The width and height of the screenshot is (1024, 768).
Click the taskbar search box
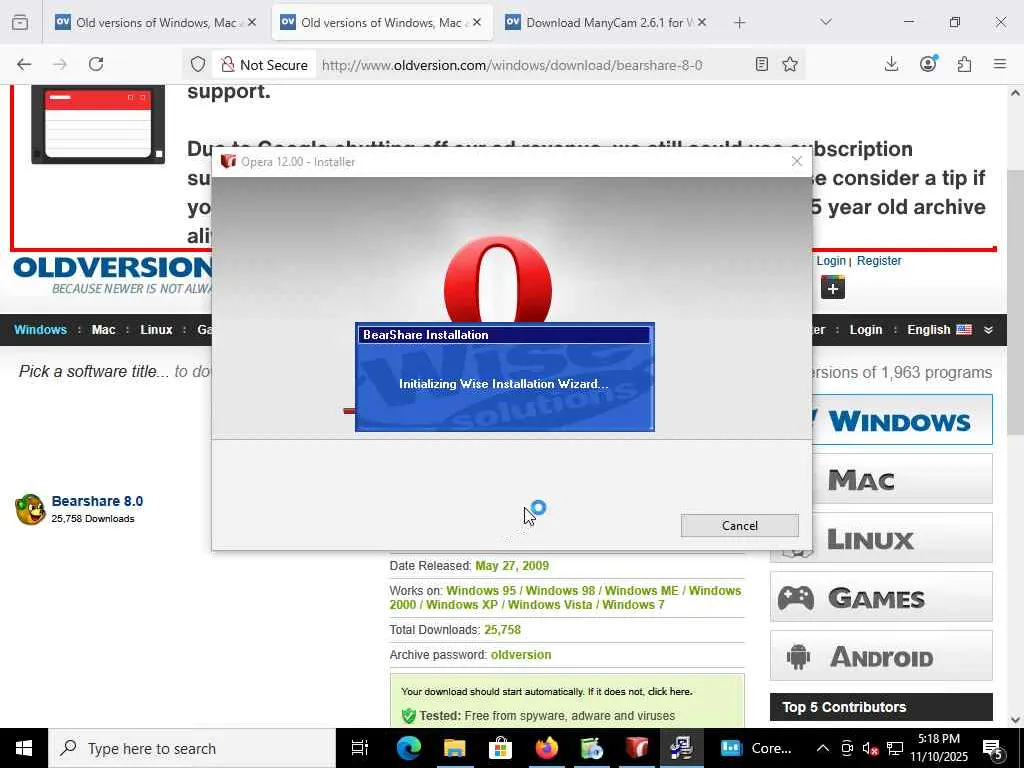(192, 748)
